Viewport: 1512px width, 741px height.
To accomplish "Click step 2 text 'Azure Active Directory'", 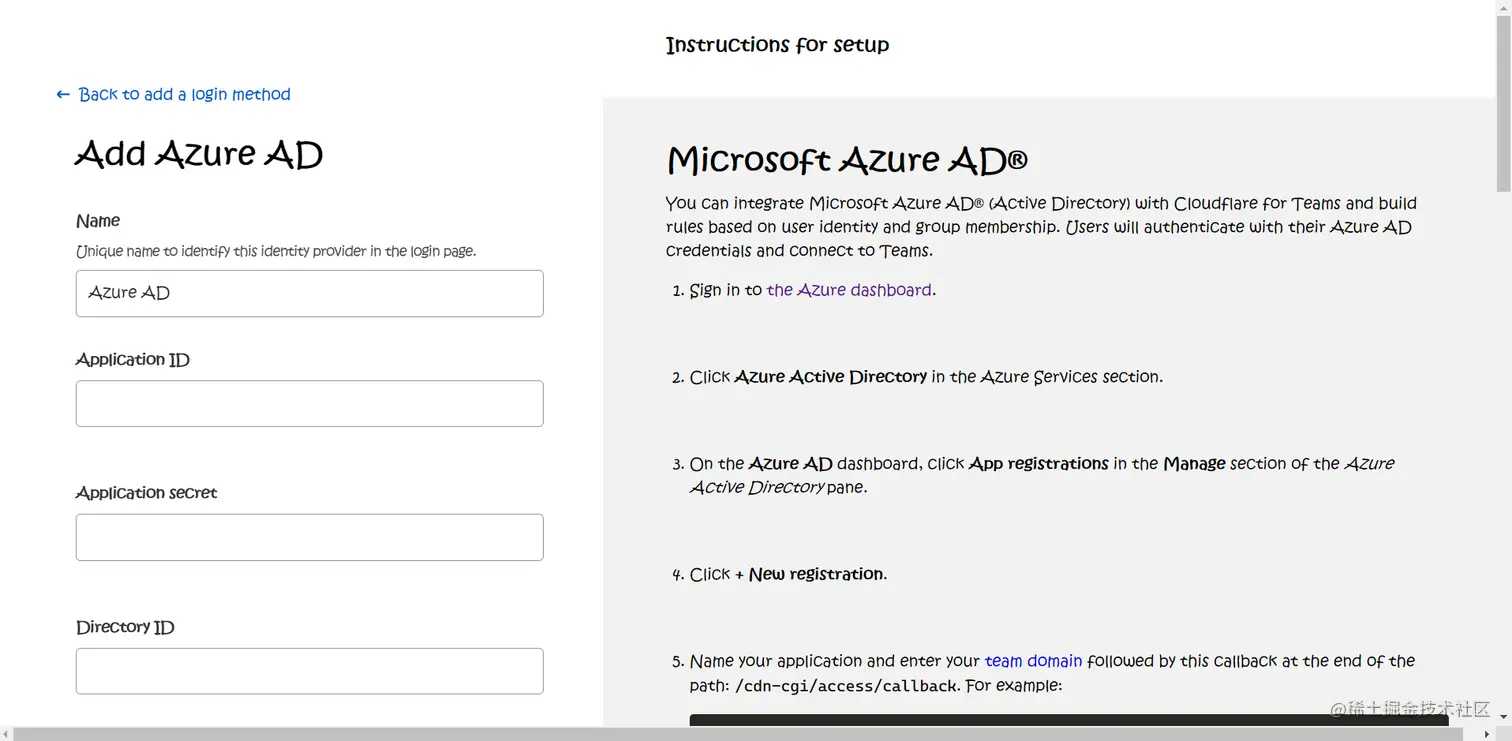I will coord(830,377).
